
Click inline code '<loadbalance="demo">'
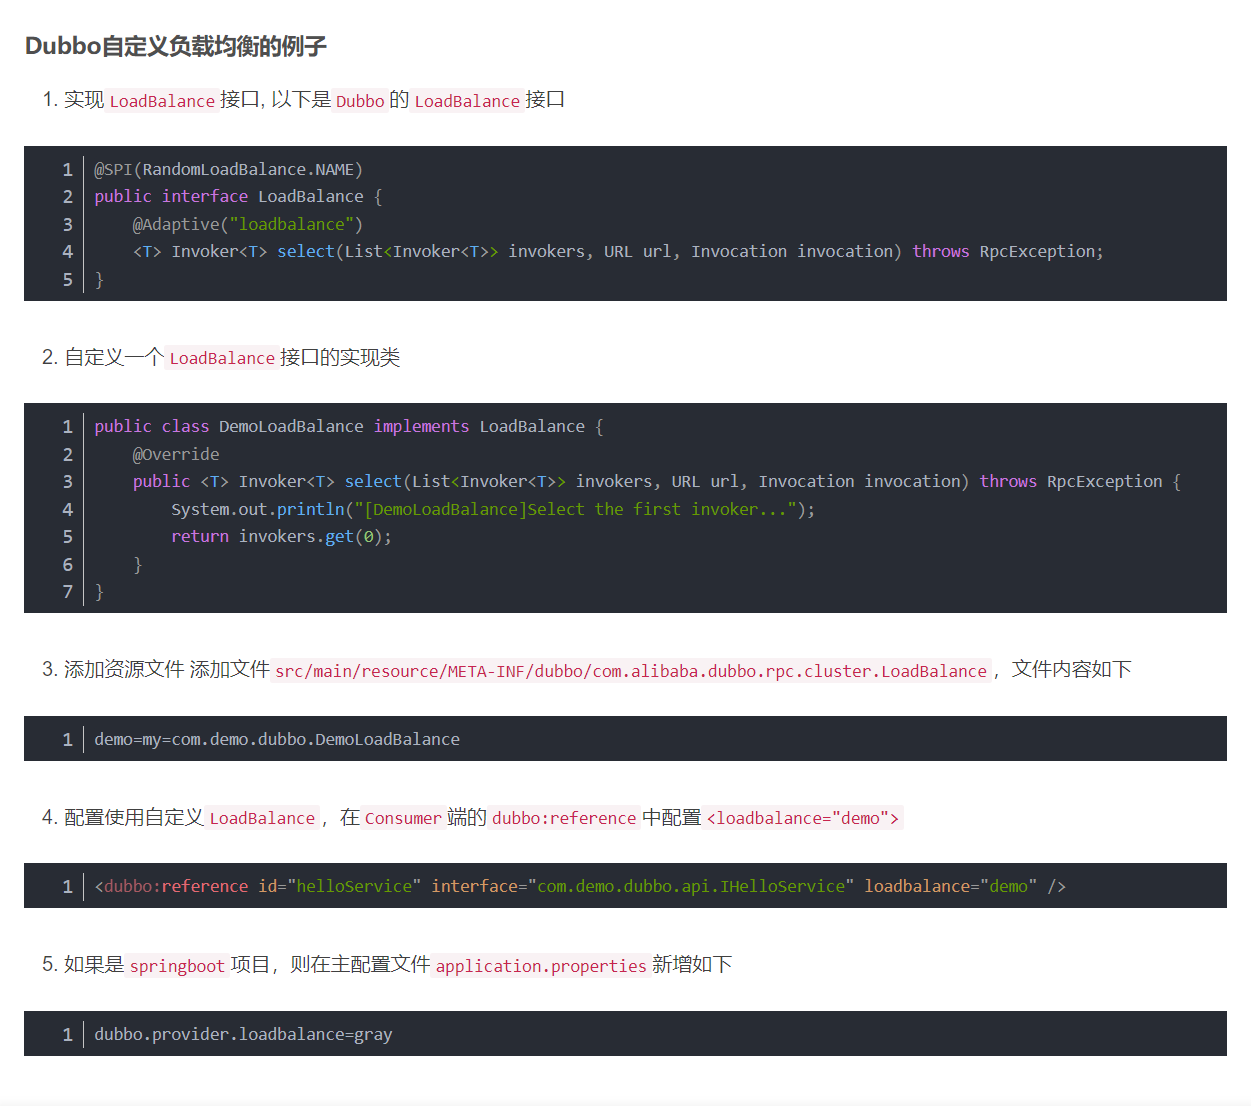[x=803, y=818]
